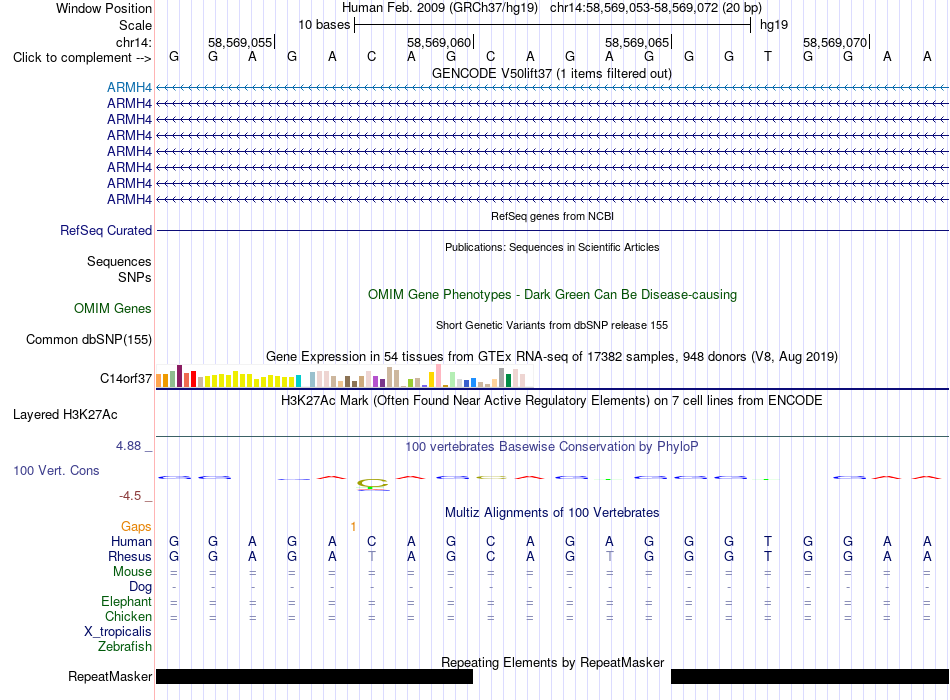Click the C14orf37 GTEx expression label
Viewport: 950px width, 700px height.
(125, 379)
